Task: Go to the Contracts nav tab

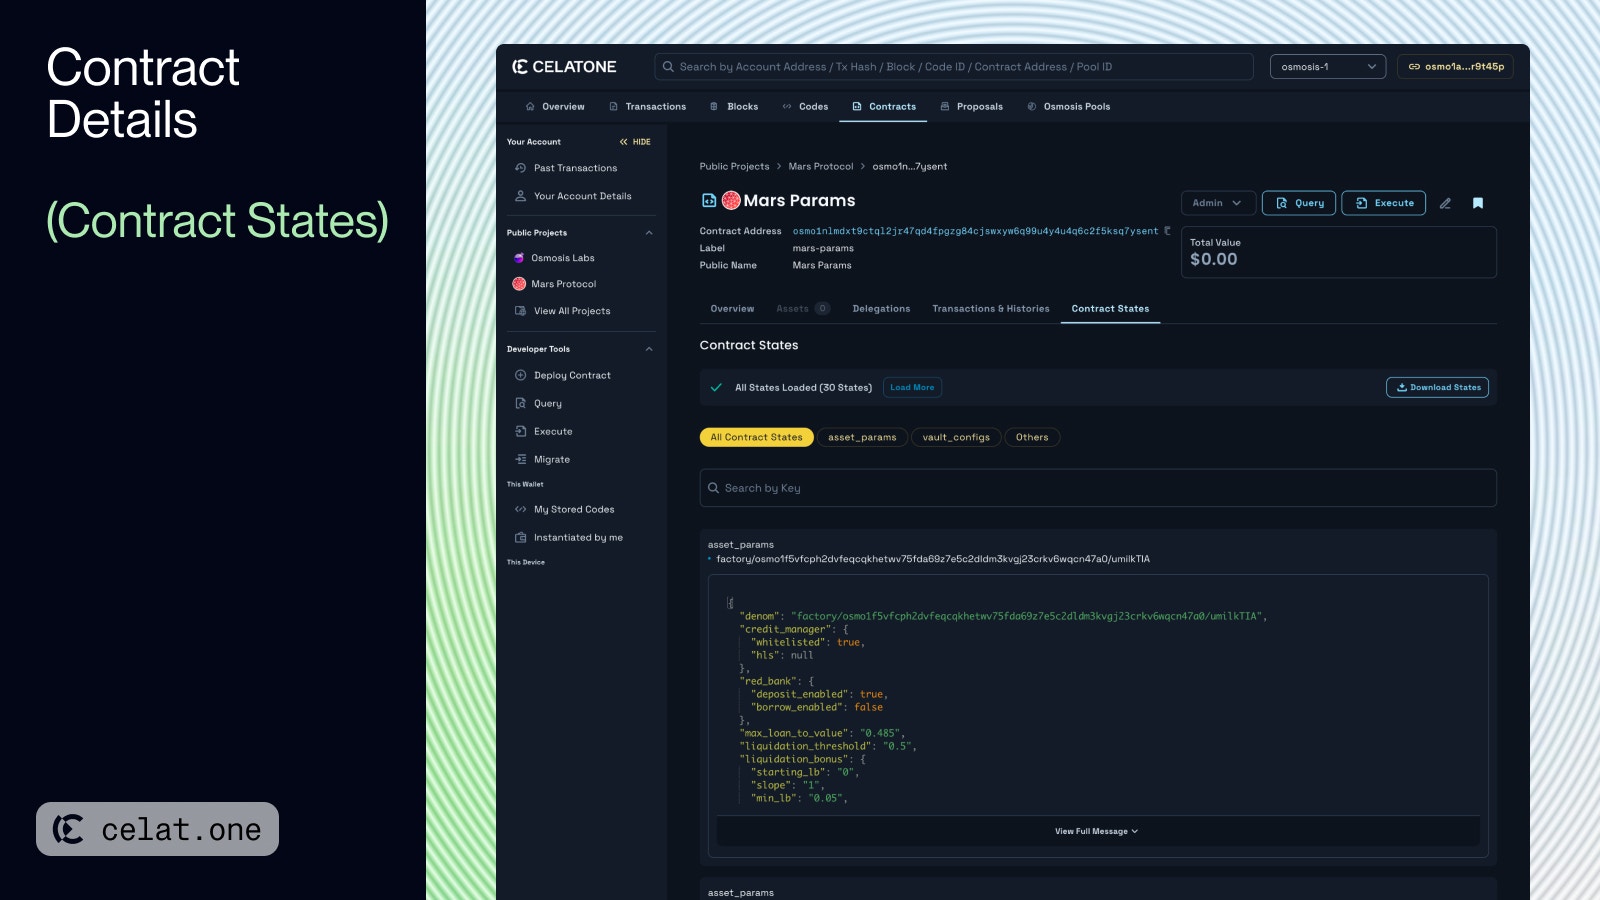Action: point(883,107)
